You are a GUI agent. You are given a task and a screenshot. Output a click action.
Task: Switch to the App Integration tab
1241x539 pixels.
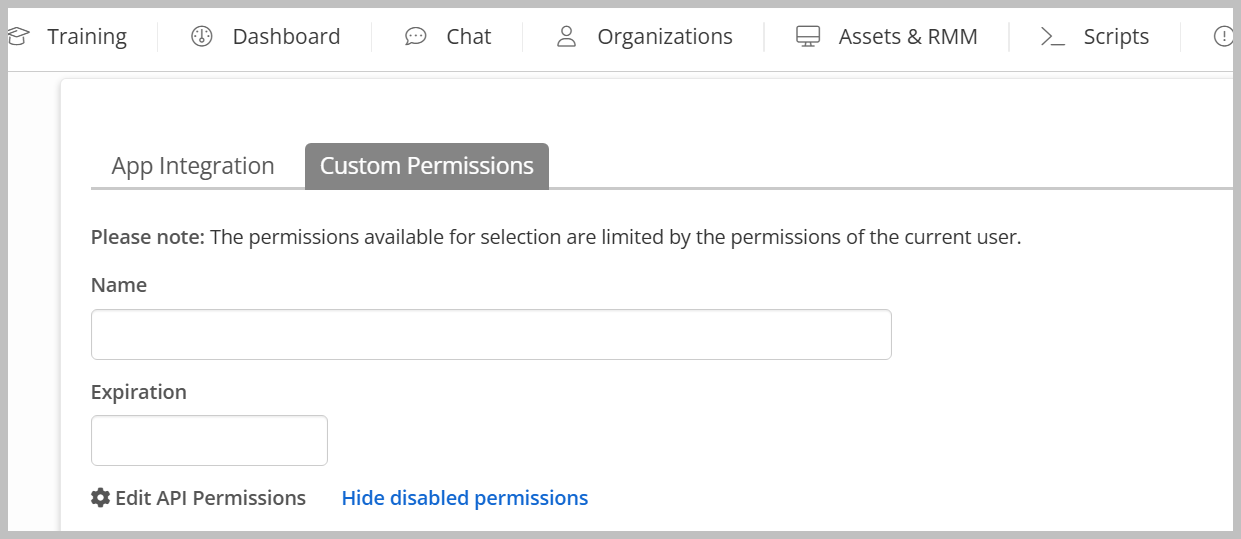pyautogui.click(x=193, y=166)
